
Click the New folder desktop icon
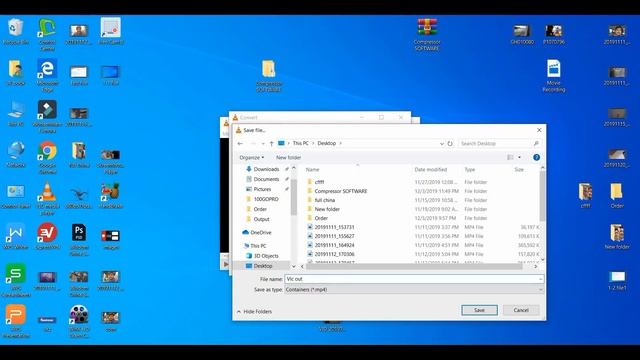pos(617,237)
